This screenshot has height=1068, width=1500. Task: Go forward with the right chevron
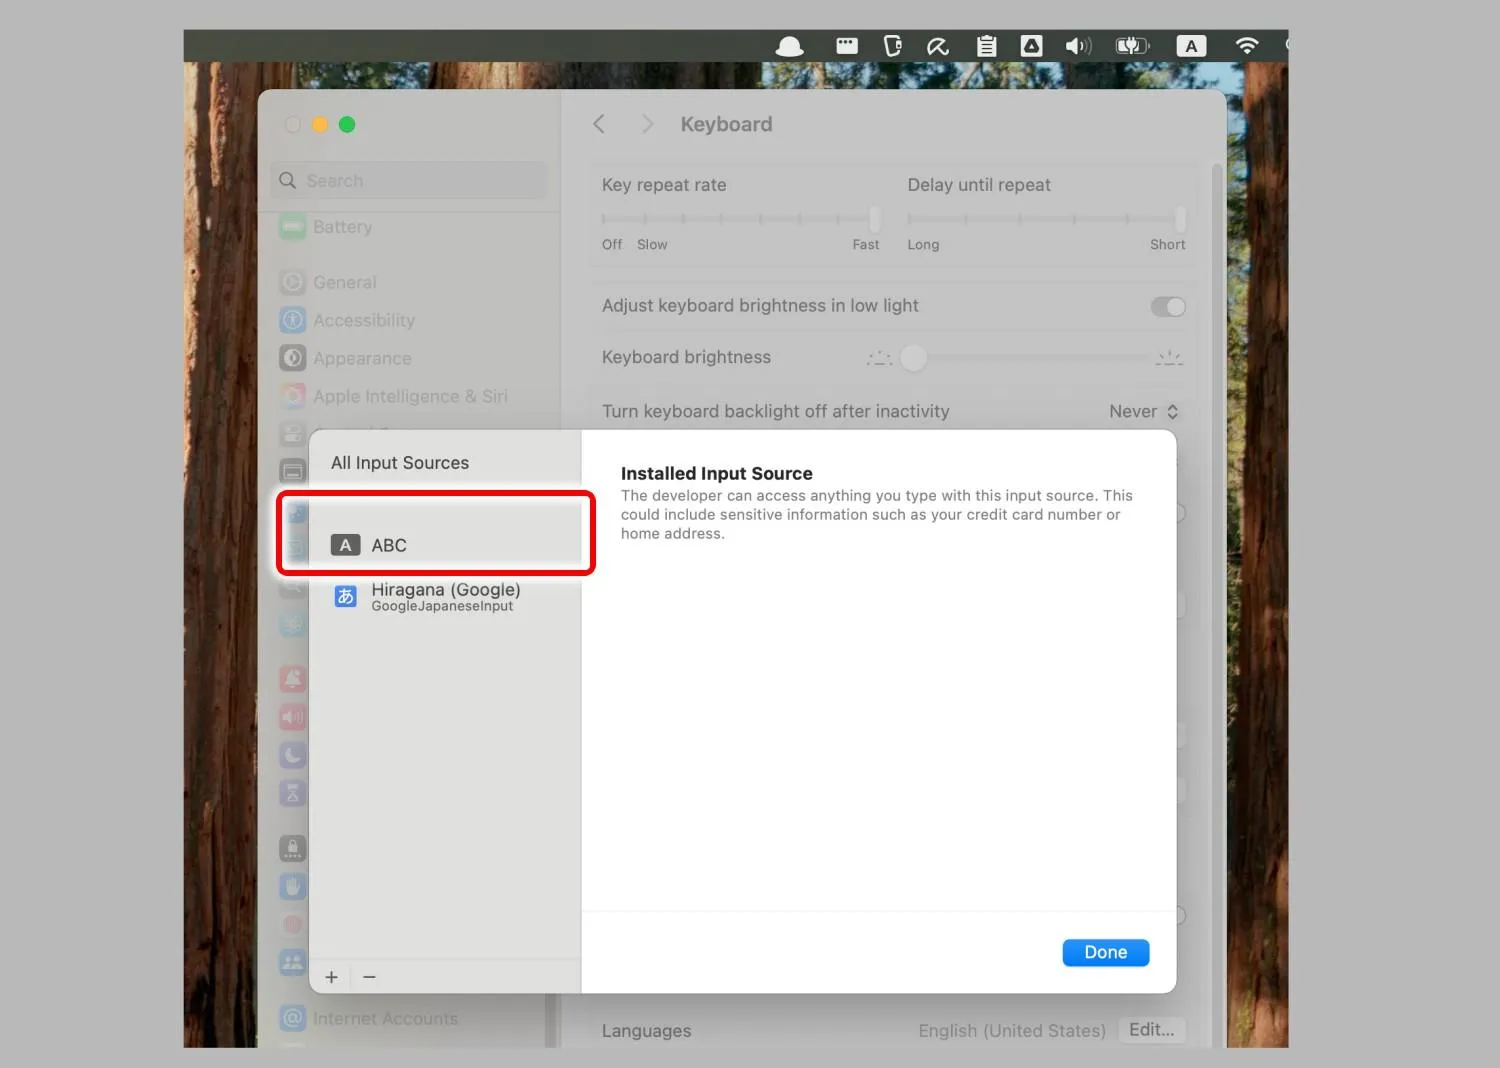pos(647,124)
